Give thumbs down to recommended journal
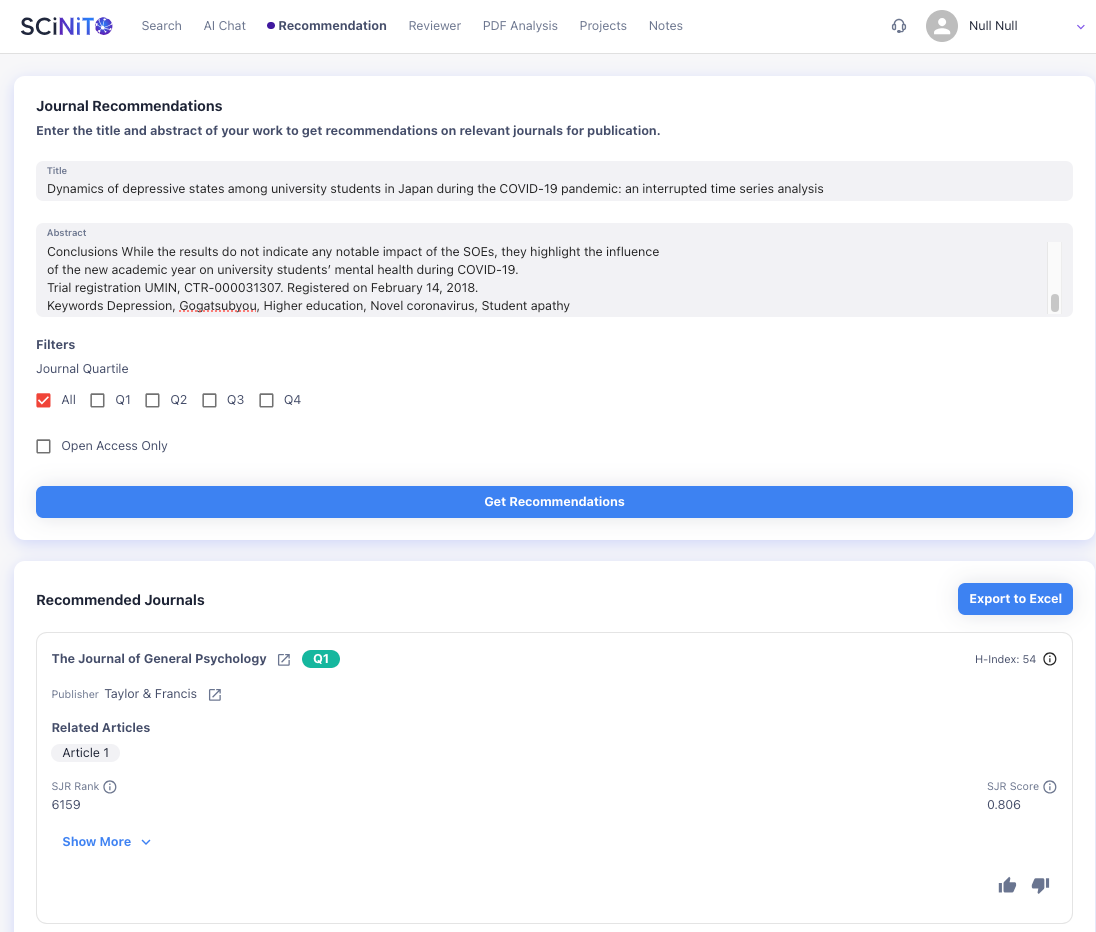The image size is (1096, 932). click(1040, 885)
